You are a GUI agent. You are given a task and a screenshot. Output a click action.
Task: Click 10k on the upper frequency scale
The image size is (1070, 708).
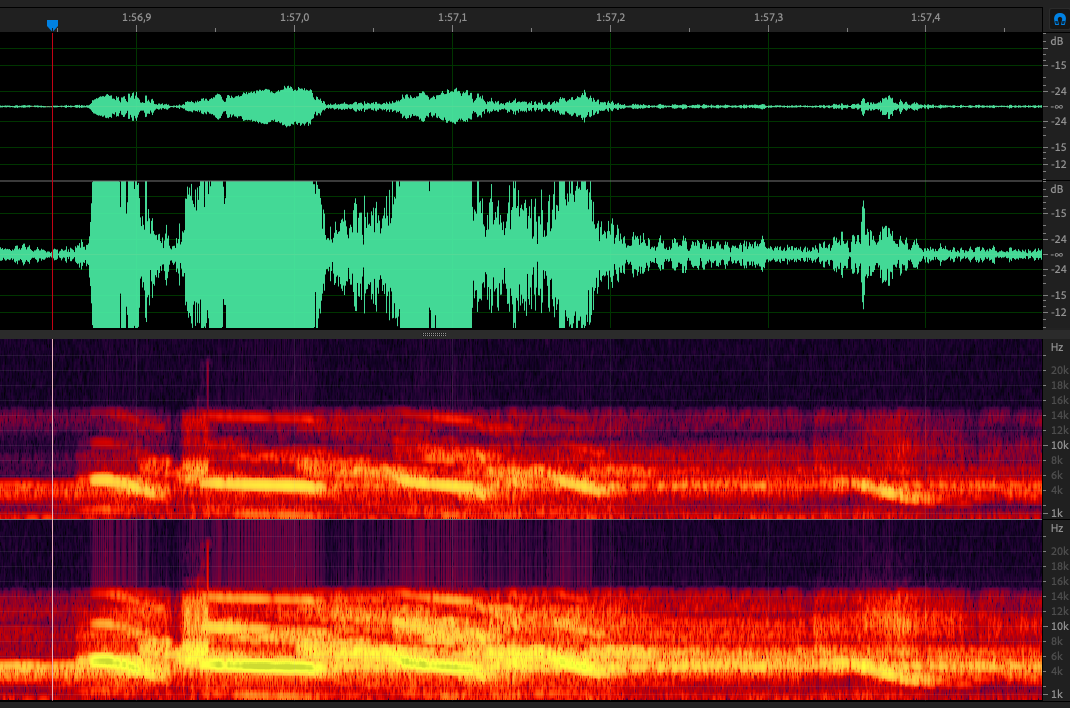pos(1057,445)
